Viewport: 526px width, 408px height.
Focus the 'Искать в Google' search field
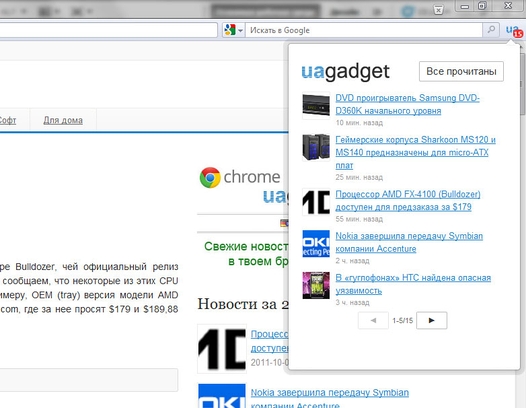[x=364, y=30]
